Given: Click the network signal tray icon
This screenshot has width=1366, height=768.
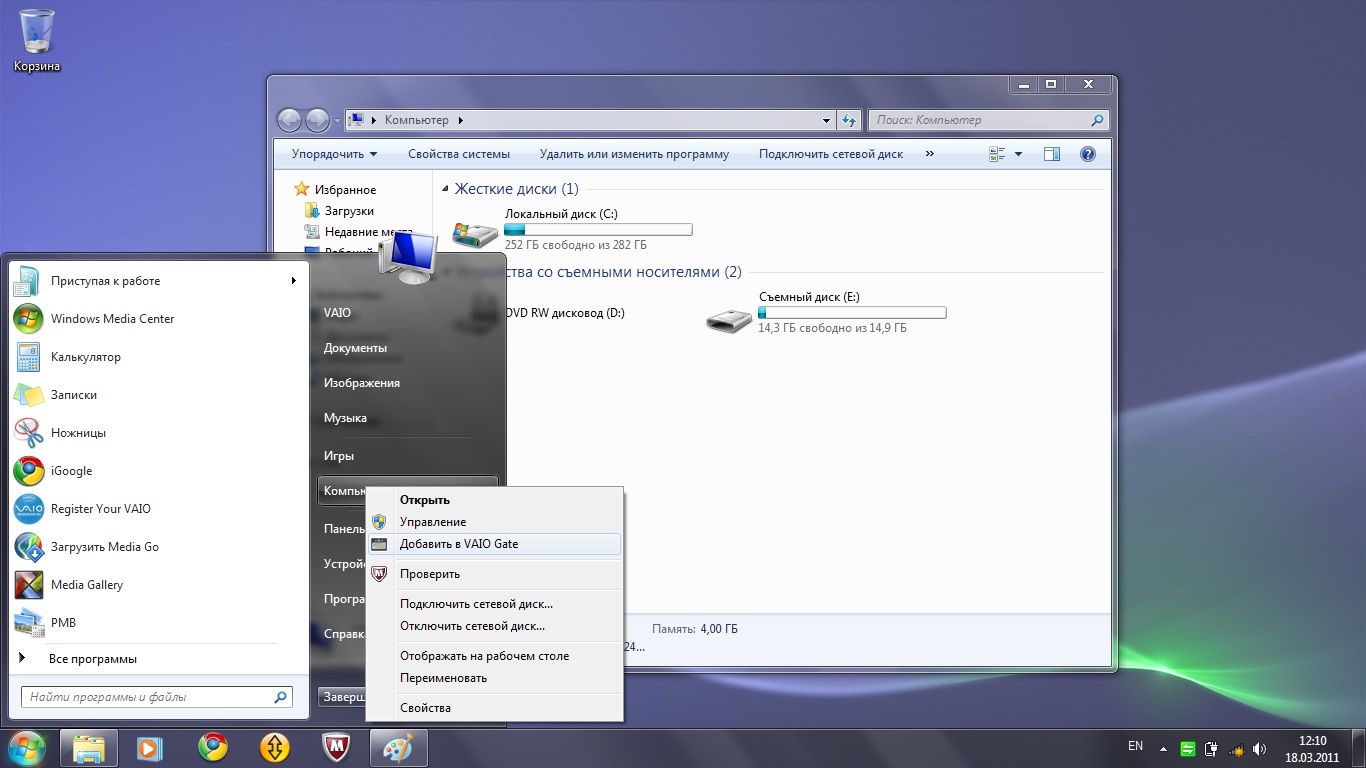Looking at the screenshot, I should (x=1237, y=748).
